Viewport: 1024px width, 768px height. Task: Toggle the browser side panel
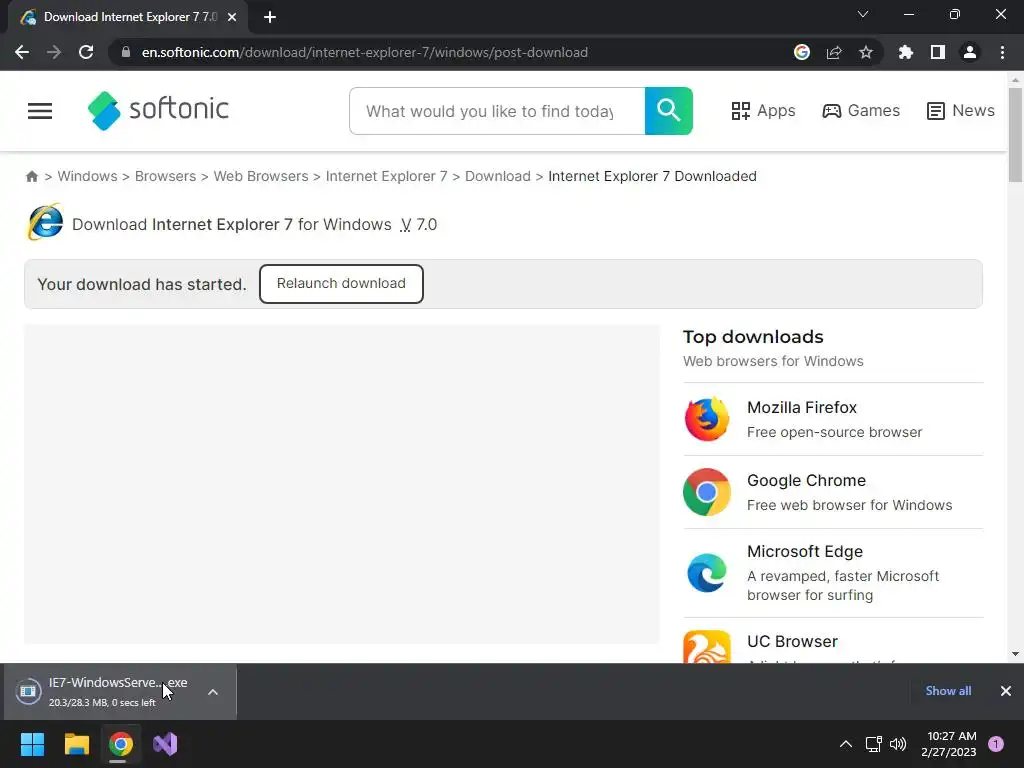pyautogui.click(x=938, y=52)
